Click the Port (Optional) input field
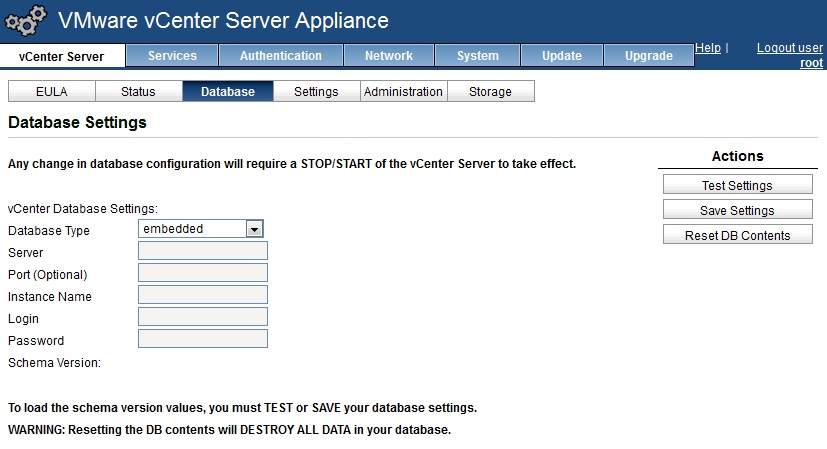 pyautogui.click(x=203, y=273)
